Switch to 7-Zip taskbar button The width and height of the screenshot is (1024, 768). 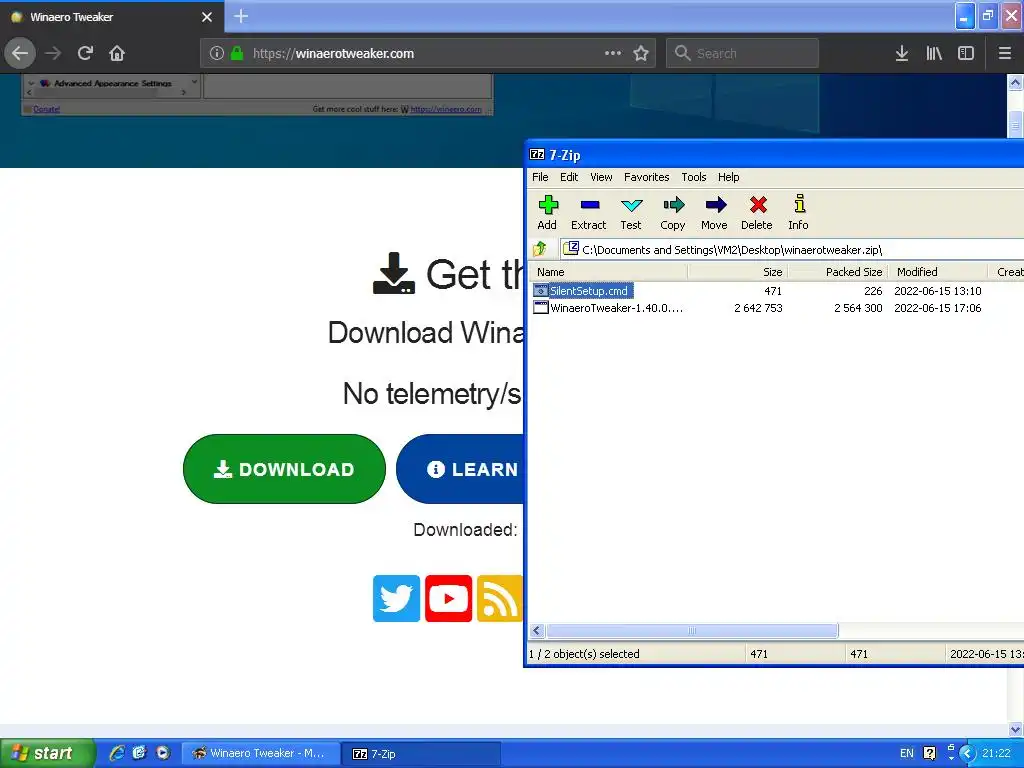[420, 754]
